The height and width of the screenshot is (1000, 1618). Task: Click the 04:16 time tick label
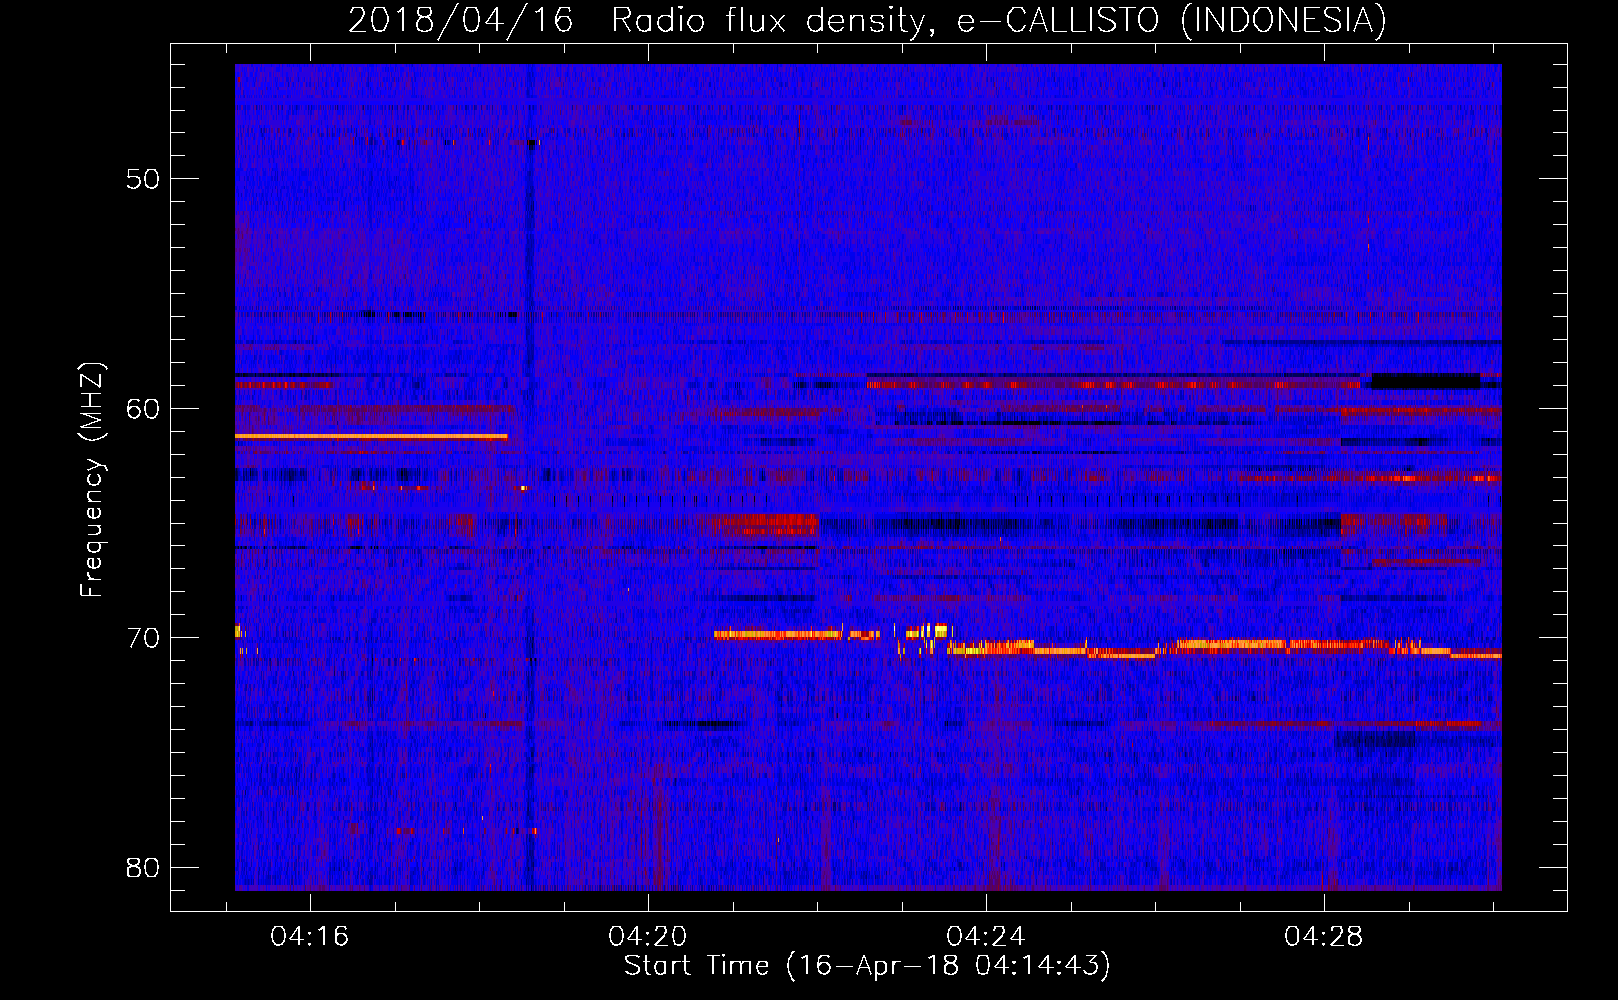310,937
